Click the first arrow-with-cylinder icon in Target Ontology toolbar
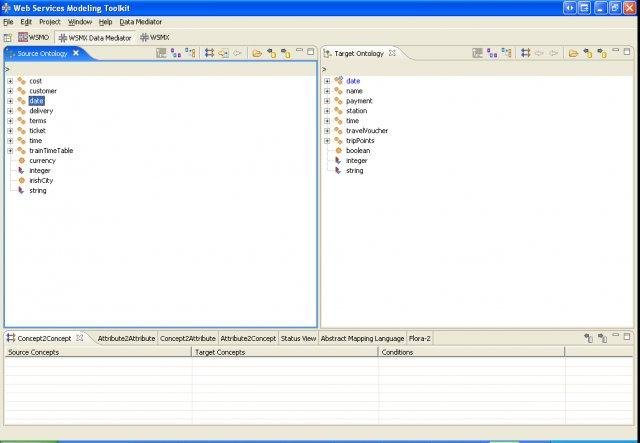 [588, 53]
